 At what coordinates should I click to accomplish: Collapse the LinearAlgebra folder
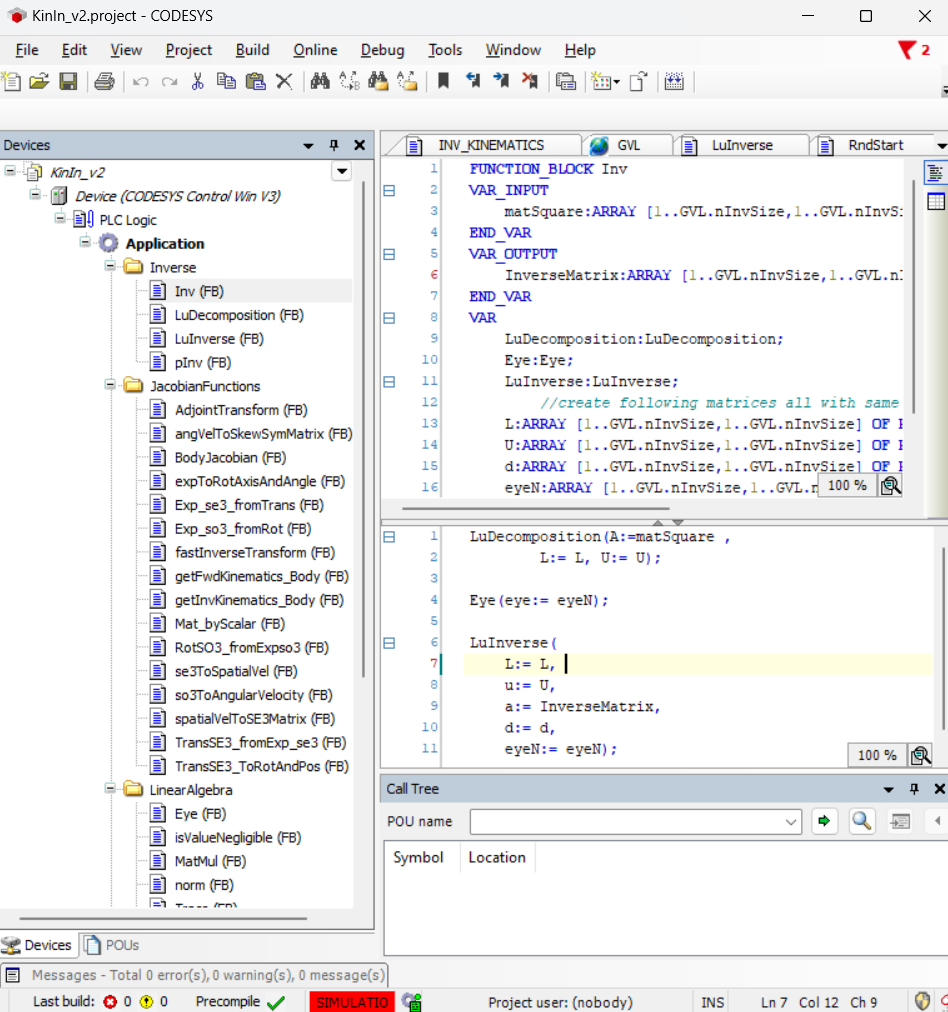[x=110, y=789]
